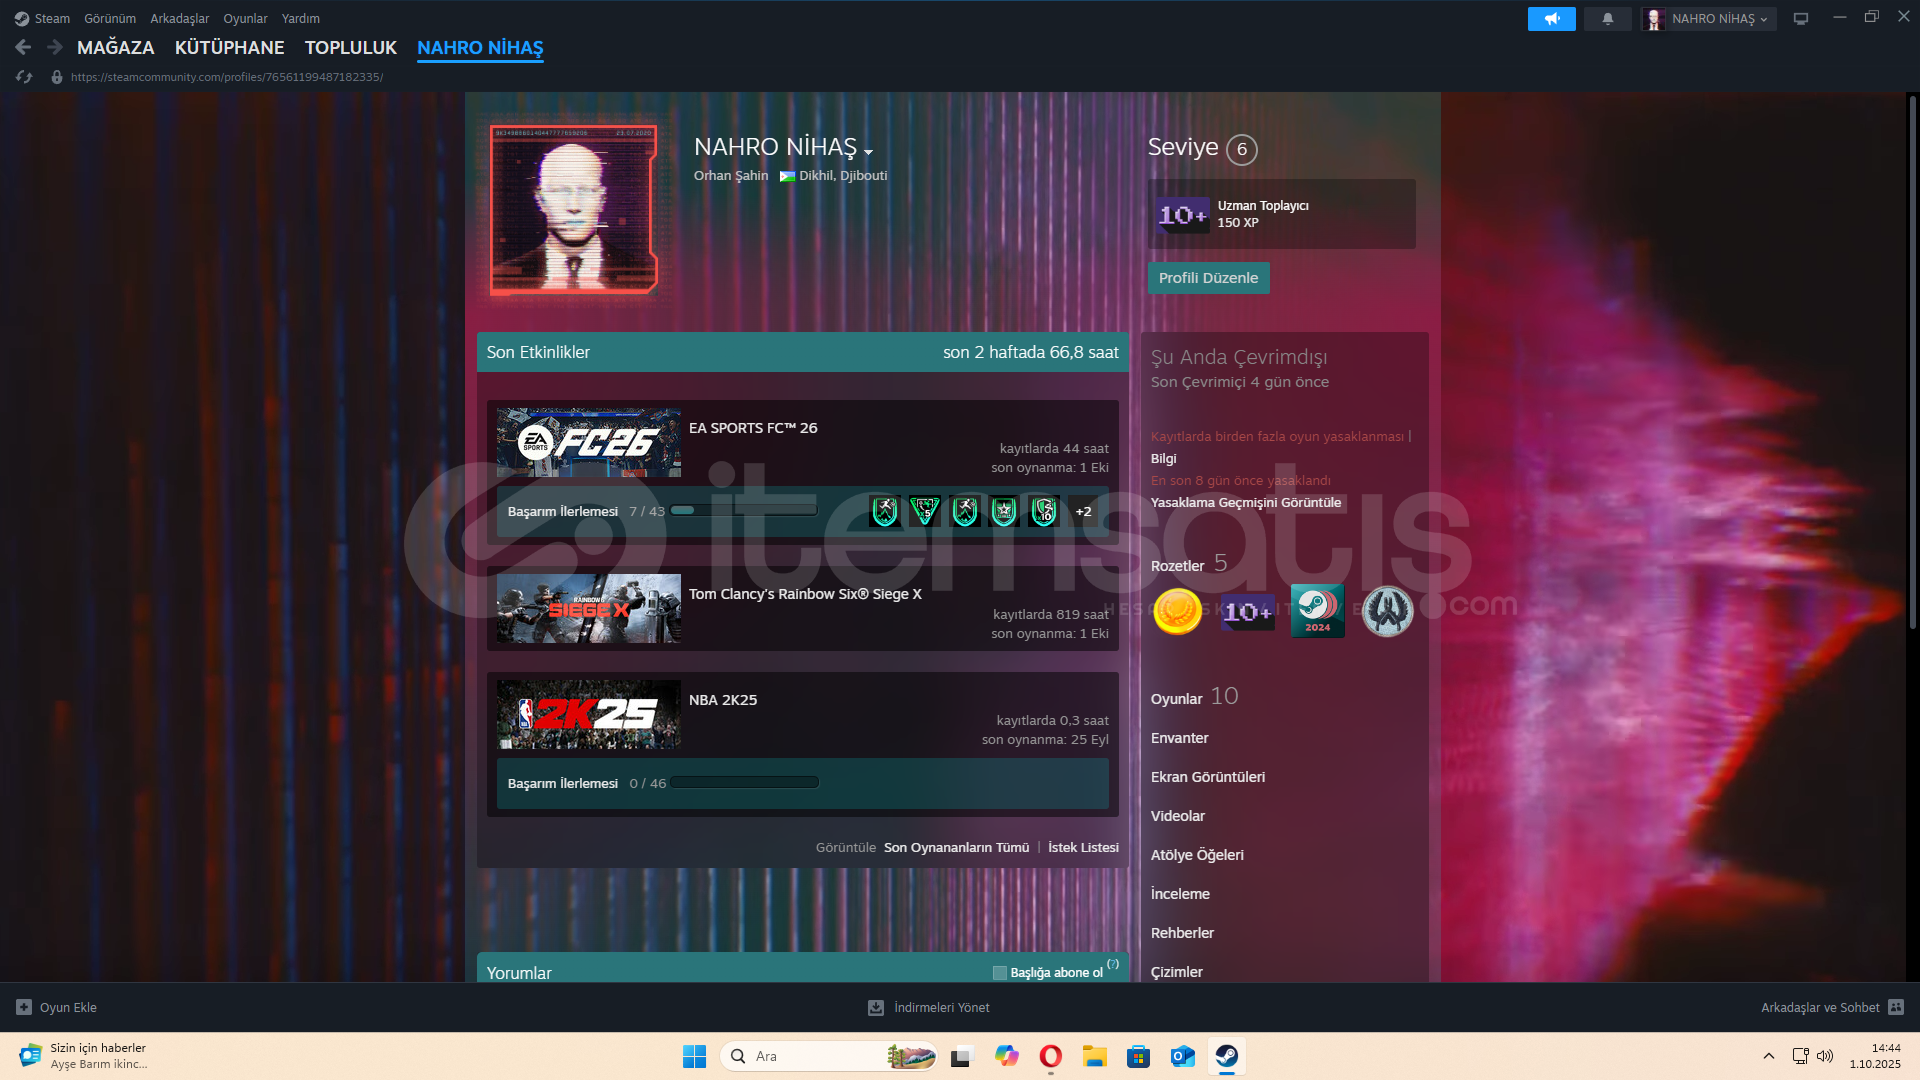This screenshot has width=1920, height=1080.
Task: Click the gold coin badge
Action: [1177, 611]
